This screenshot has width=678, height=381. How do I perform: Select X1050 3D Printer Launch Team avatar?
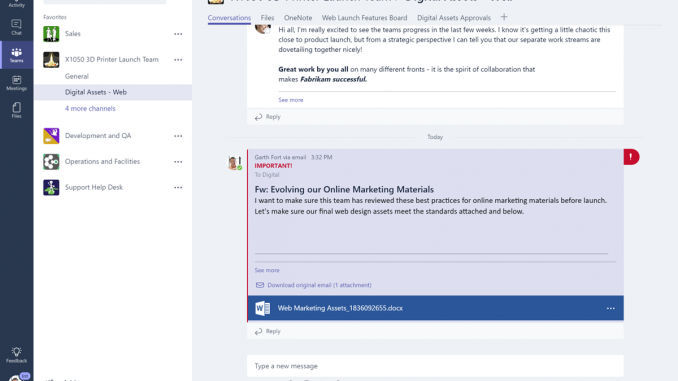click(x=51, y=60)
